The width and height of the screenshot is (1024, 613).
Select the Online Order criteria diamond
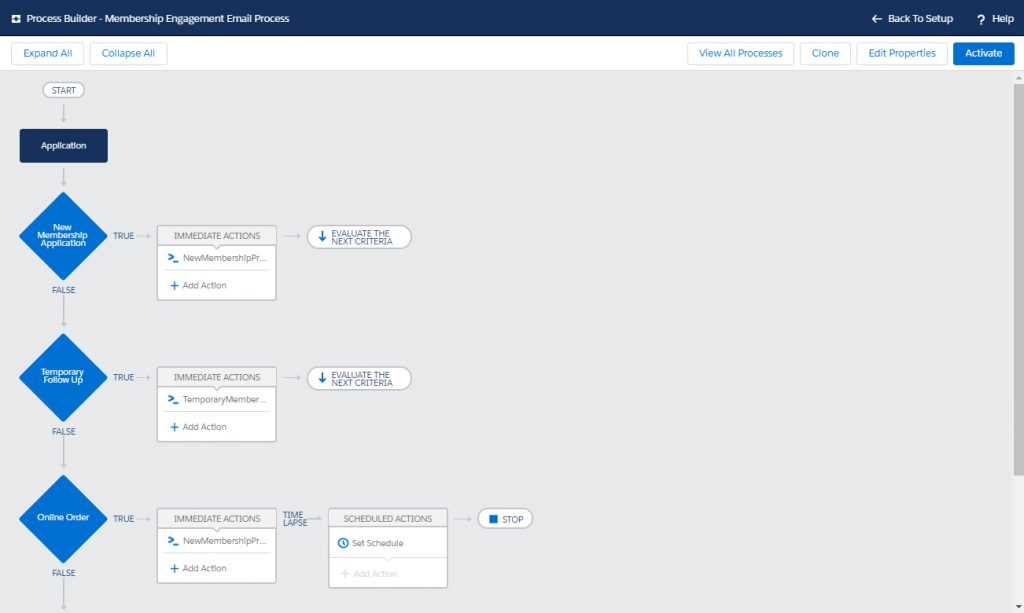point(63,518)
